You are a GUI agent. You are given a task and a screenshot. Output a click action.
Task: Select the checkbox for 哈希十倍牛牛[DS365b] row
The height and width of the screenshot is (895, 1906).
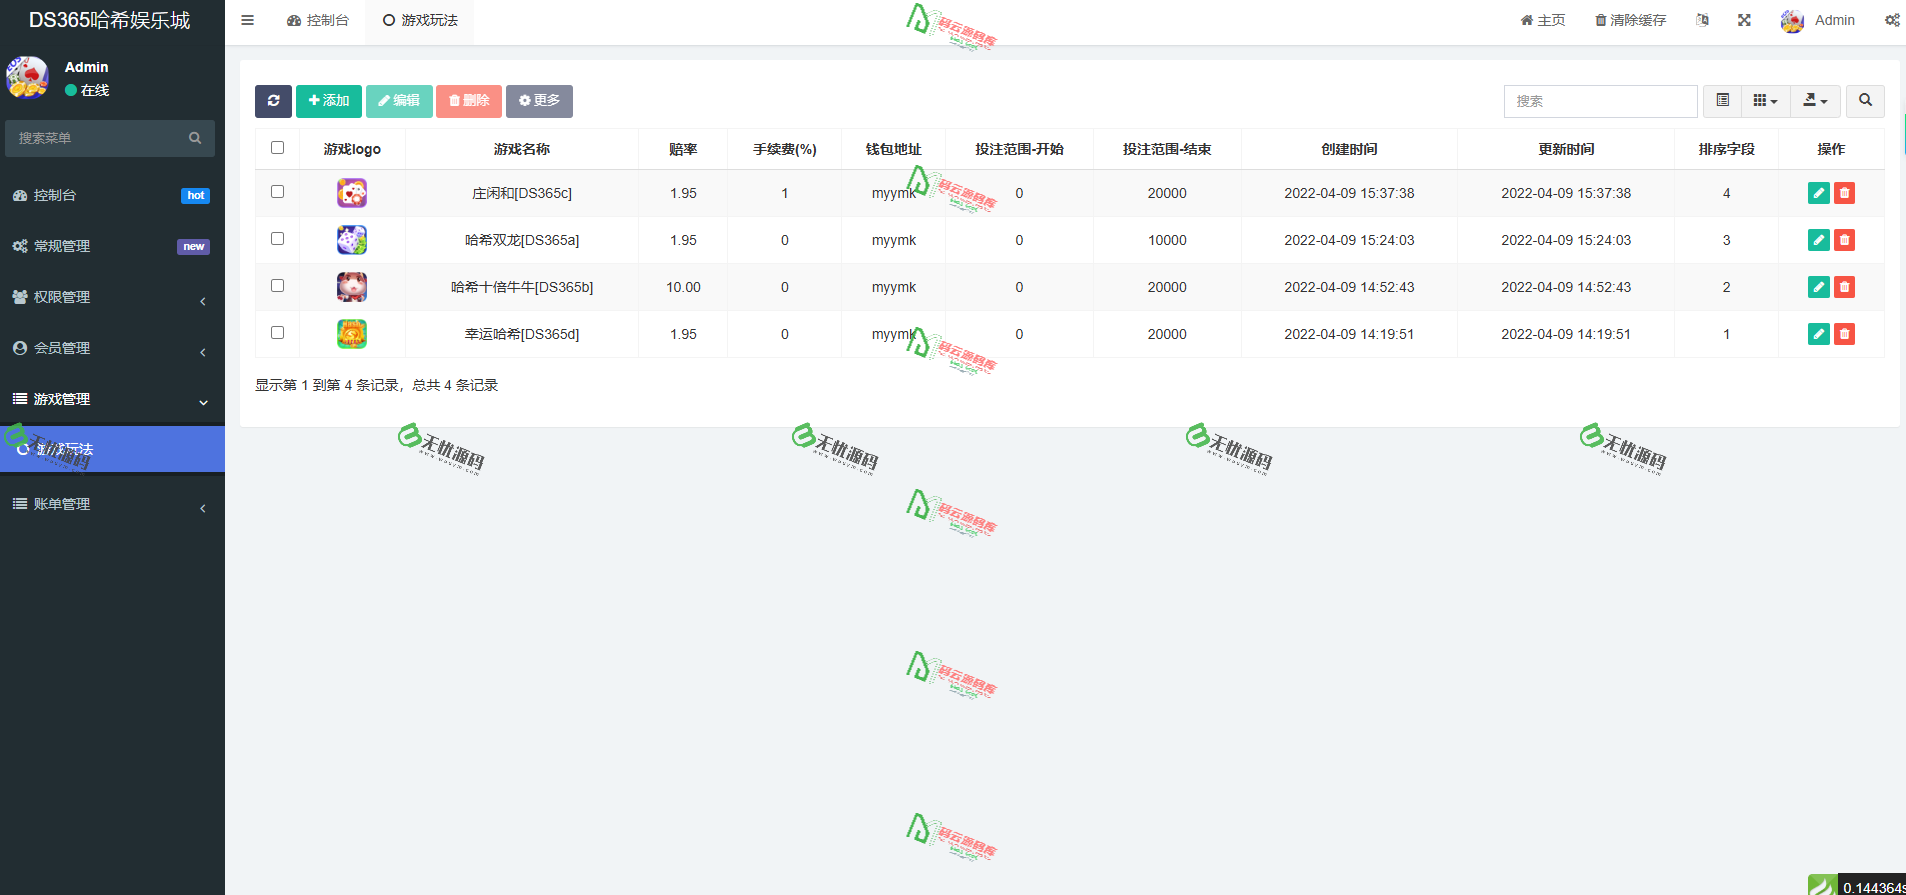click(x=277, y=286)
